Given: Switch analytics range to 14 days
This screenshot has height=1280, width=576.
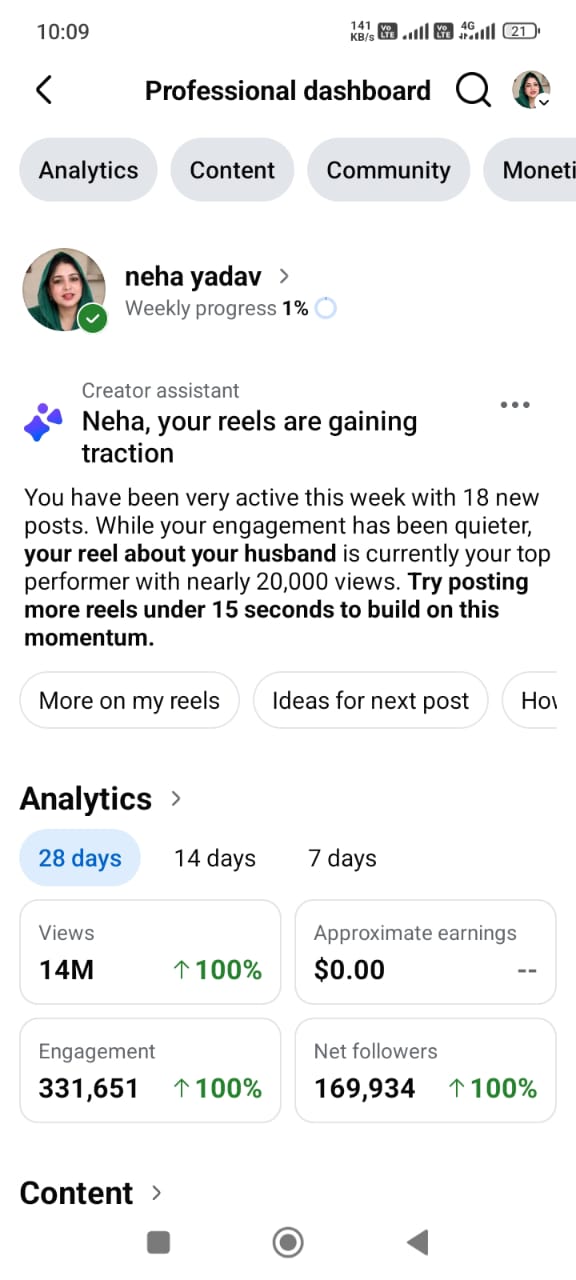Looking at the screenshot, I should coord(215,858).
